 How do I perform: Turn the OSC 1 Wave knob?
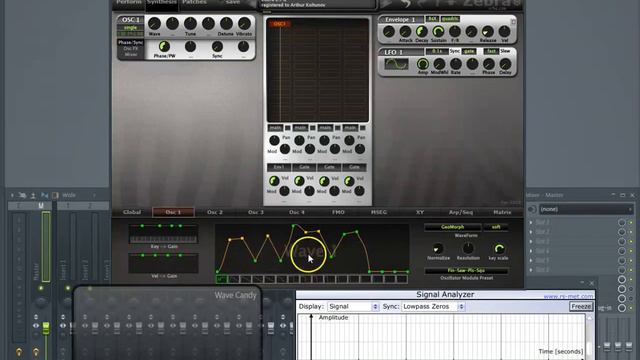[154, 24]
